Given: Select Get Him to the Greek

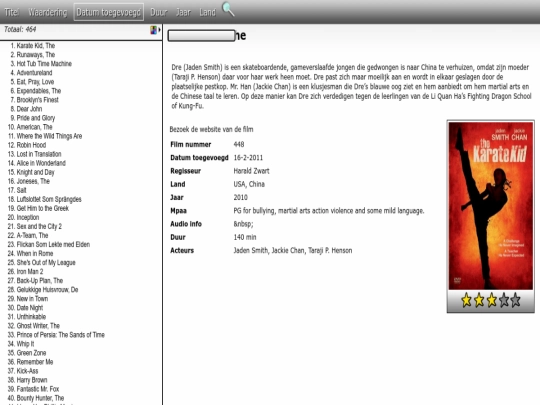Looking at the screenshot, I should pyautogui.click(x=43, y=208).
